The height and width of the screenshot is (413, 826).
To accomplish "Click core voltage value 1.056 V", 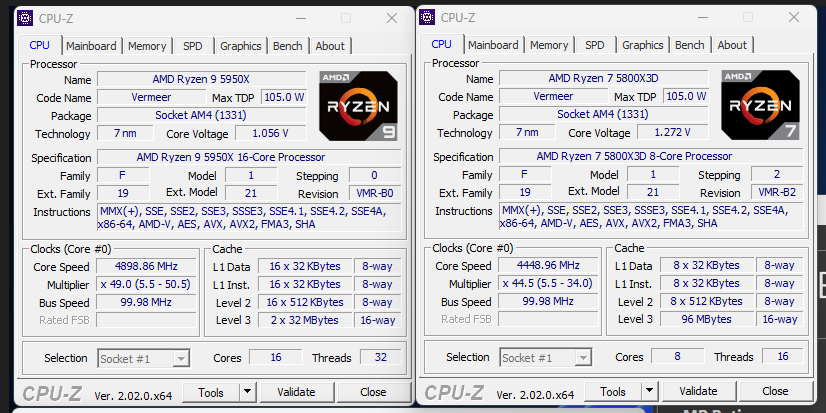I will pos(271,133).
